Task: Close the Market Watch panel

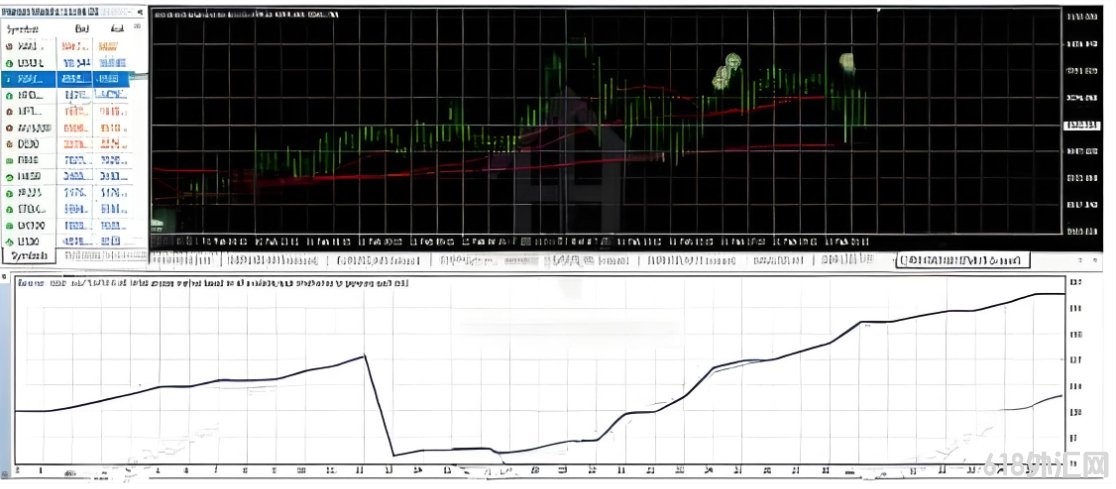Action: point(140,11)
